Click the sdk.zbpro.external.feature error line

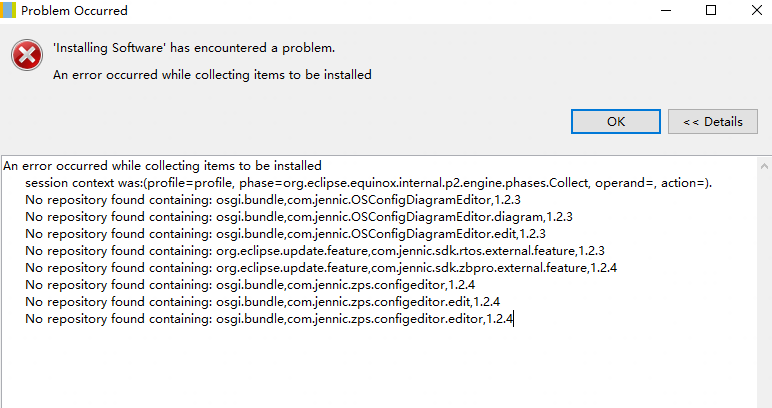pos(321,267)
